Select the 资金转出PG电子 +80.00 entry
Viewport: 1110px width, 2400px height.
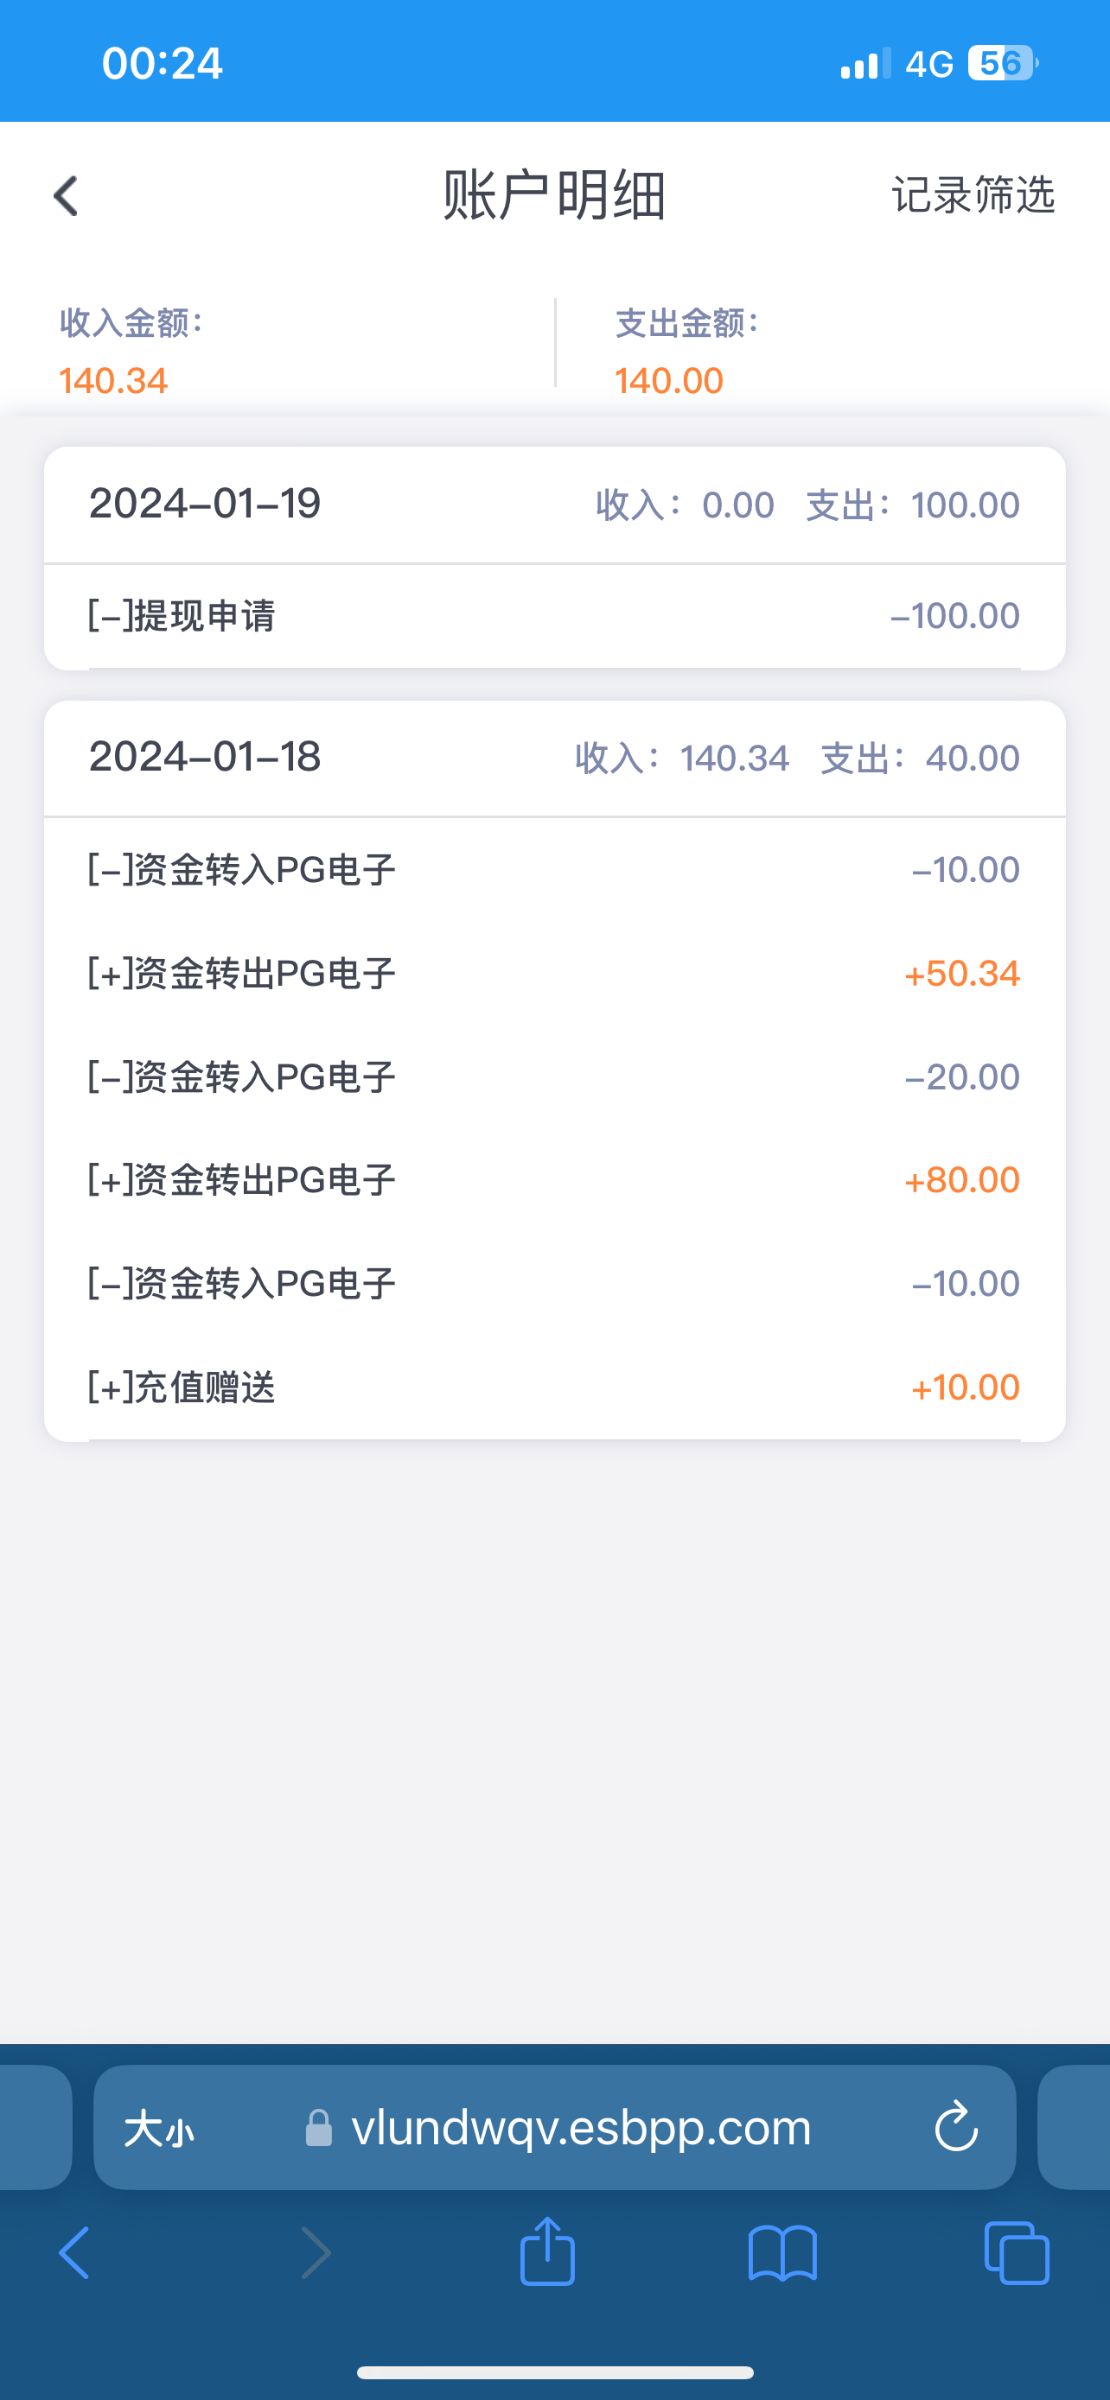click(554, 1181)
